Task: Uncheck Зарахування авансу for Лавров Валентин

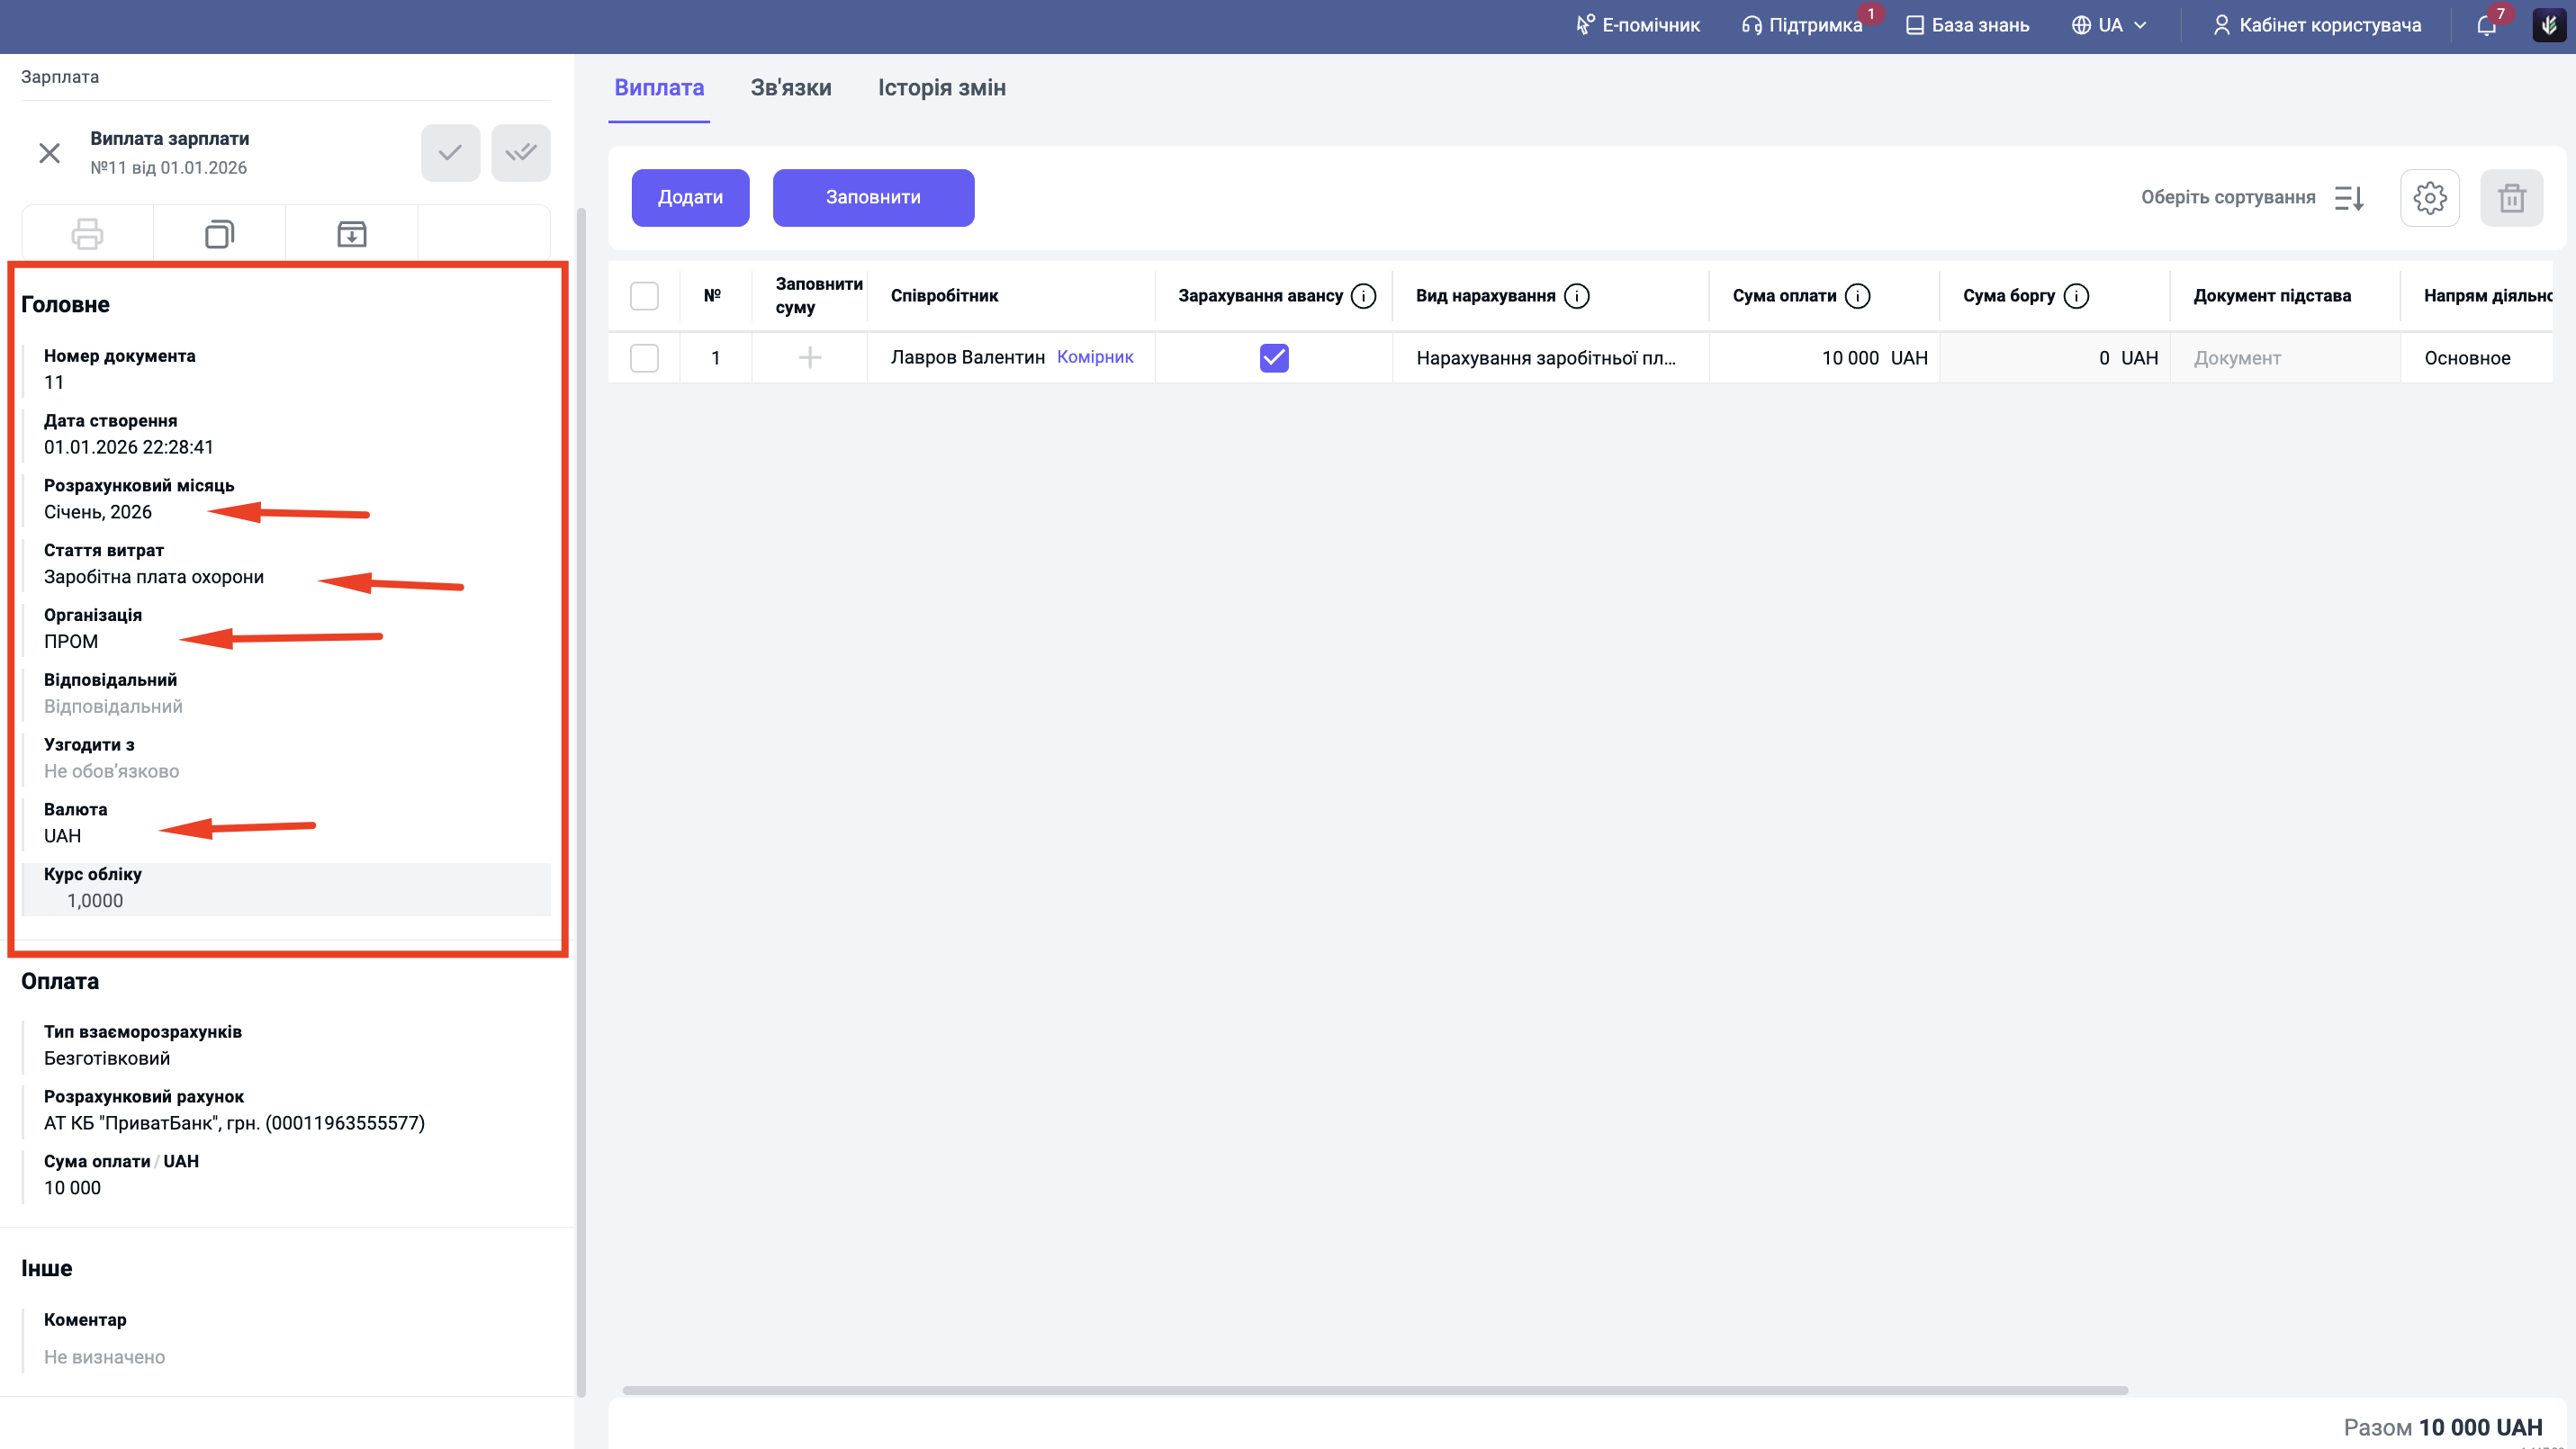Action: (1274, 358)
